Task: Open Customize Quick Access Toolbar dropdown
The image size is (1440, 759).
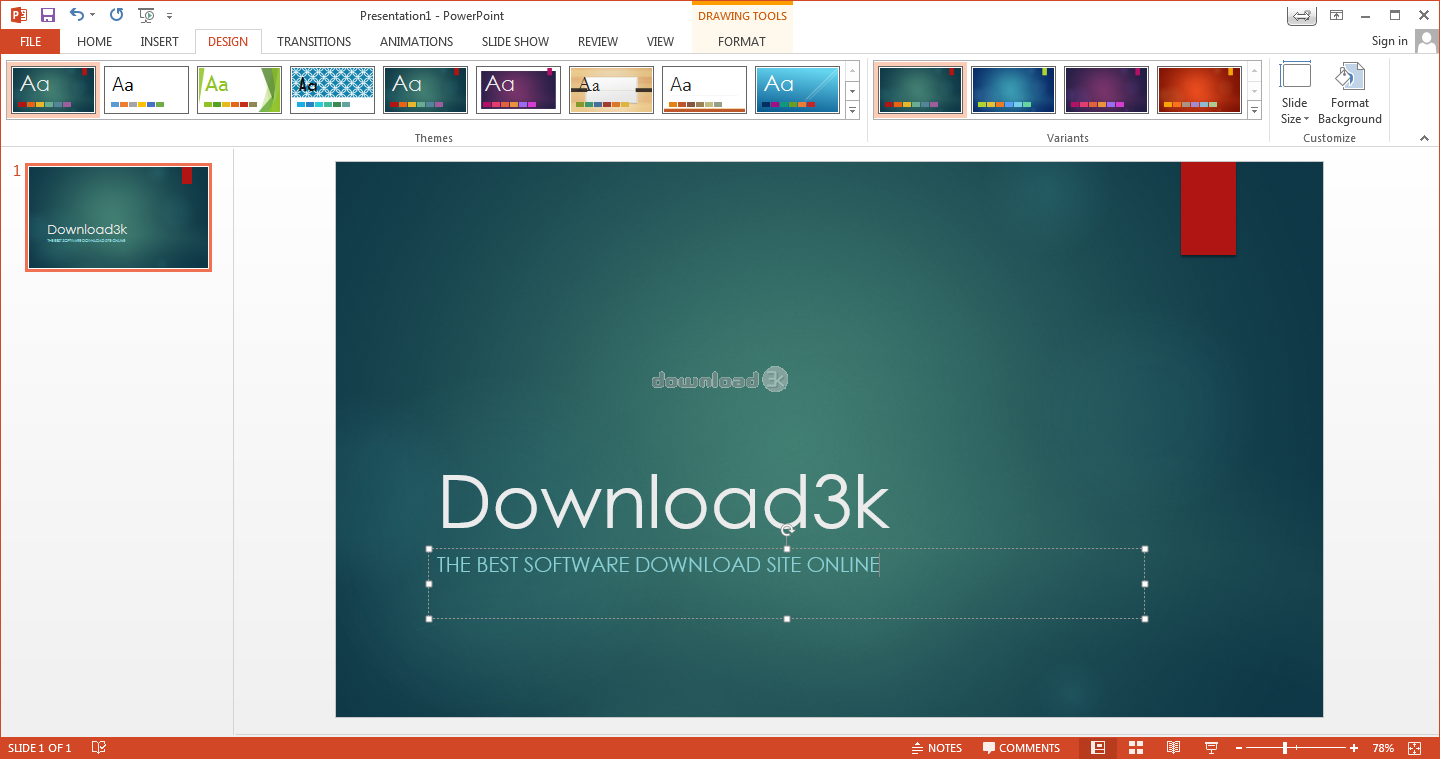Action: pos(169,16)
